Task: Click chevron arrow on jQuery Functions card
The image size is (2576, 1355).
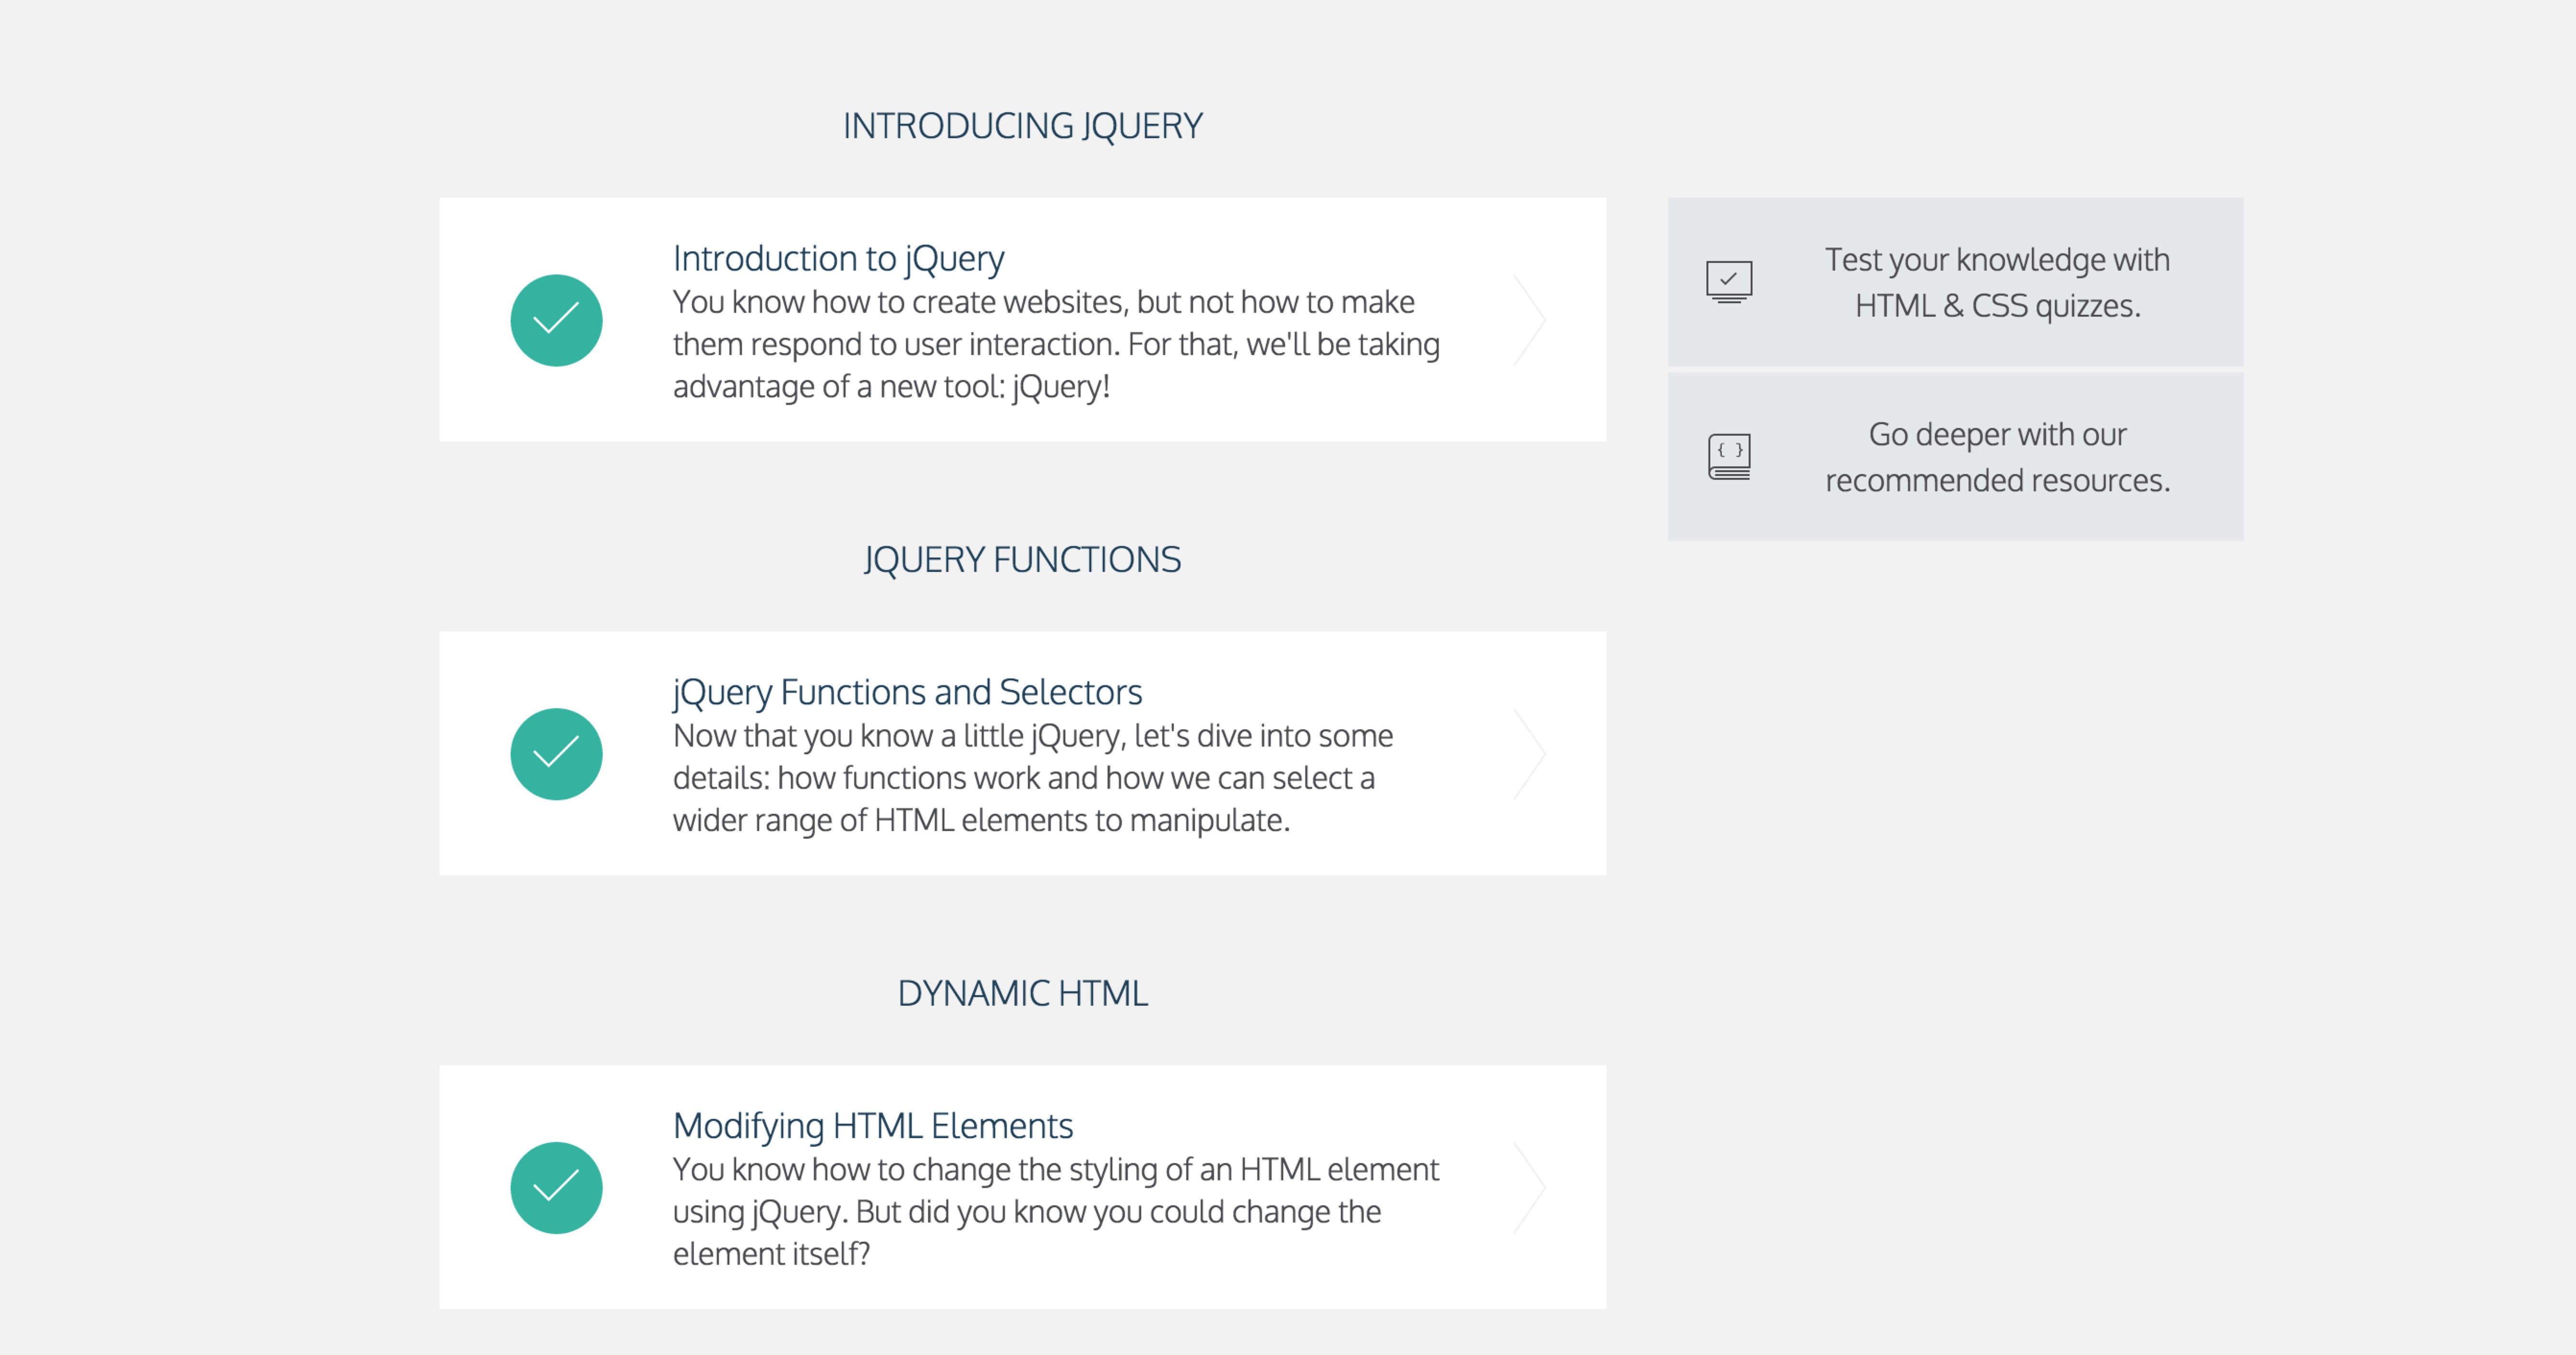Action: [1529, 754]
